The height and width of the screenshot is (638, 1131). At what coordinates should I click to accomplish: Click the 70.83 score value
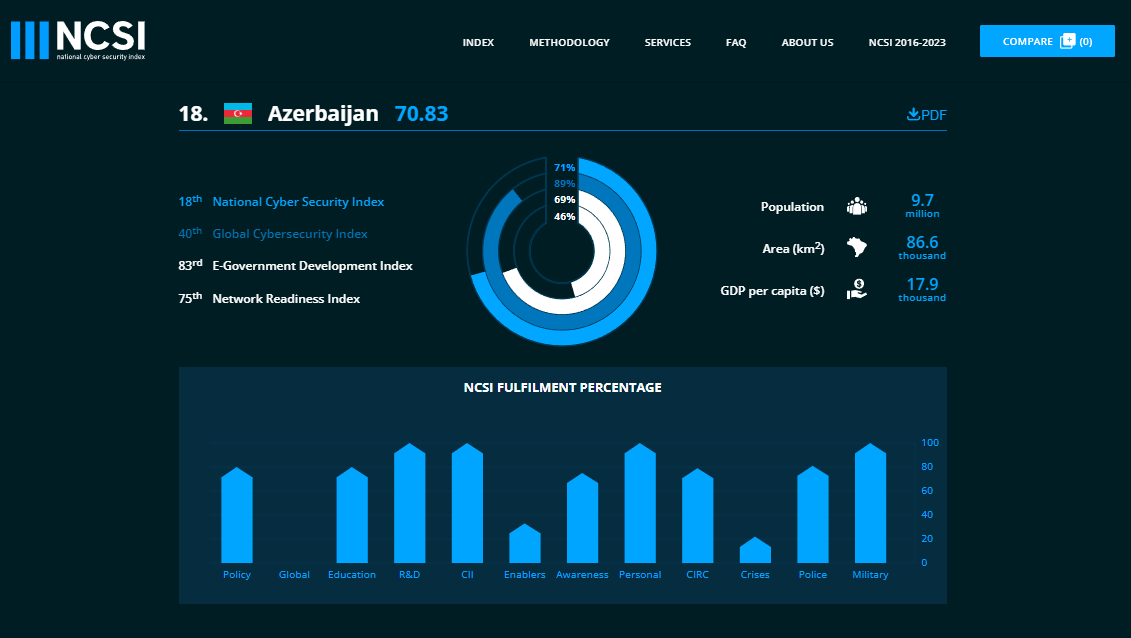[x=421, y=113]
